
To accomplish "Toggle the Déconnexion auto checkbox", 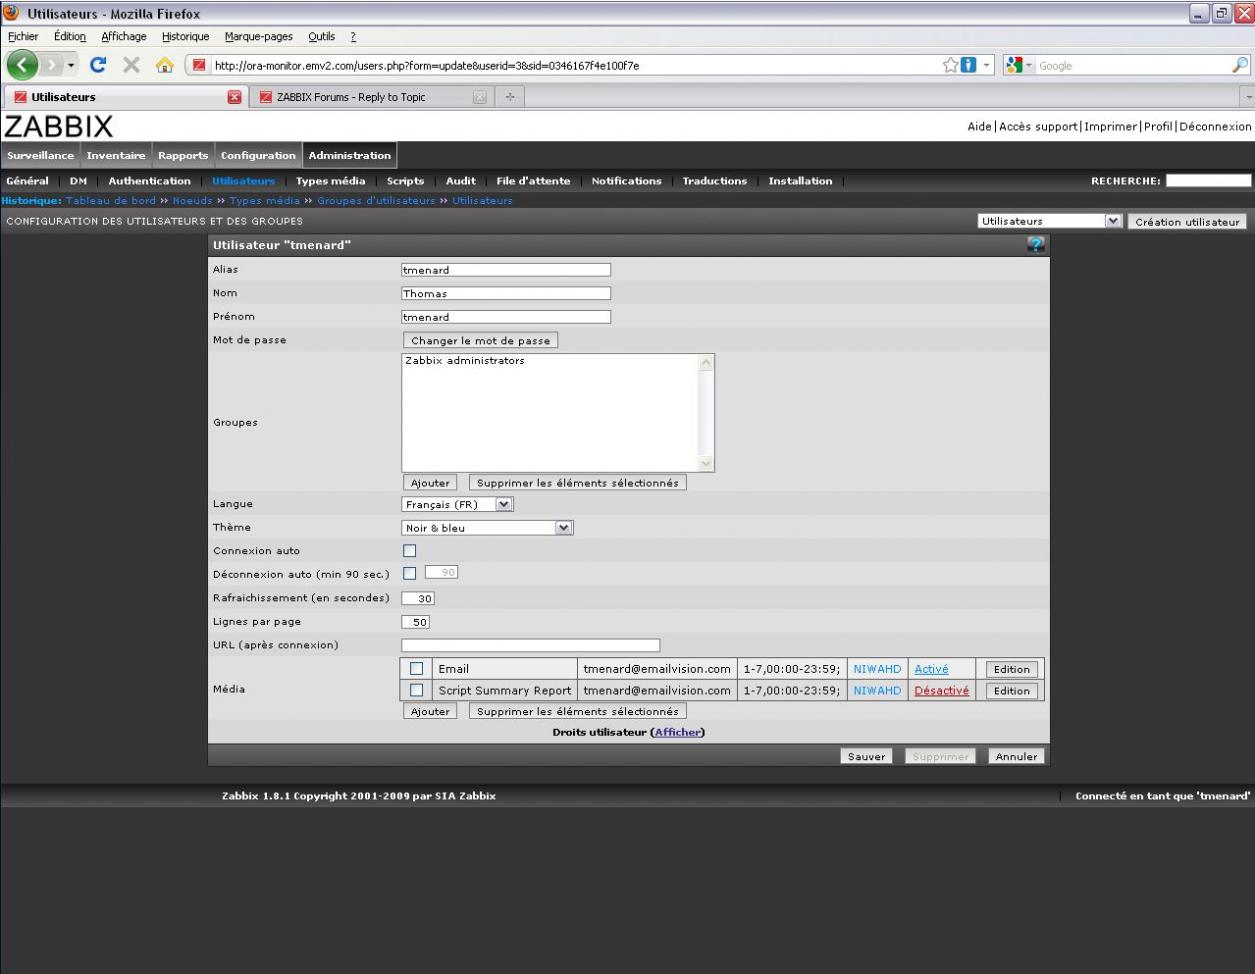I will pyautogui.click(x=409, y=574).
